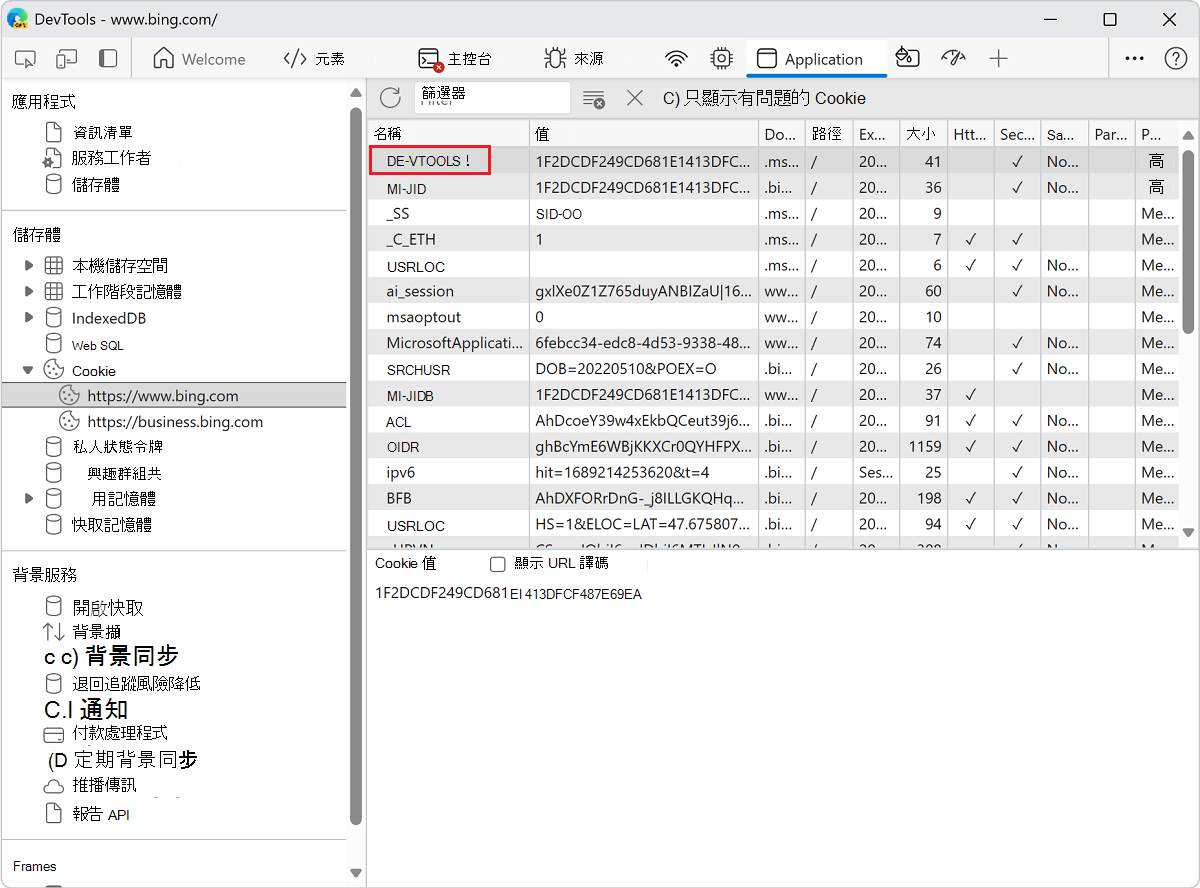Click the performance monitor gauge icon

(953, 59)
